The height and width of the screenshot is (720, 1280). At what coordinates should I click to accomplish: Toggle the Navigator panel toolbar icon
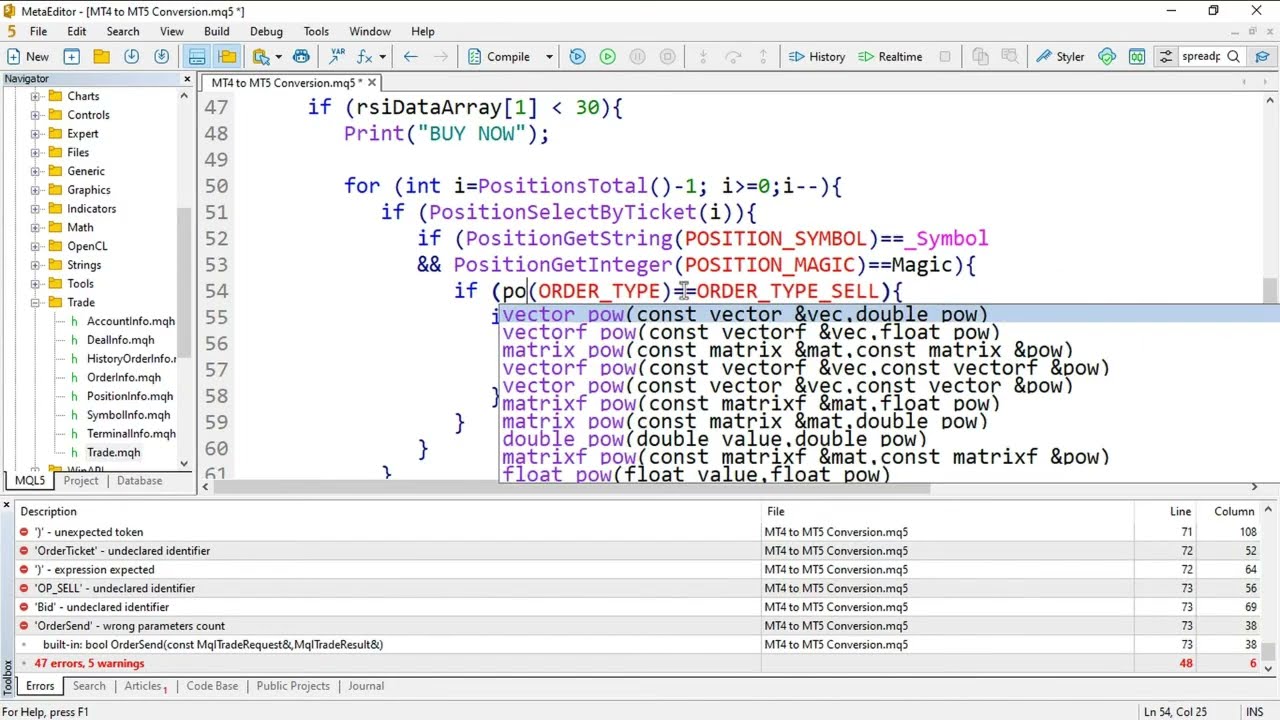click(x=227, y=57)
